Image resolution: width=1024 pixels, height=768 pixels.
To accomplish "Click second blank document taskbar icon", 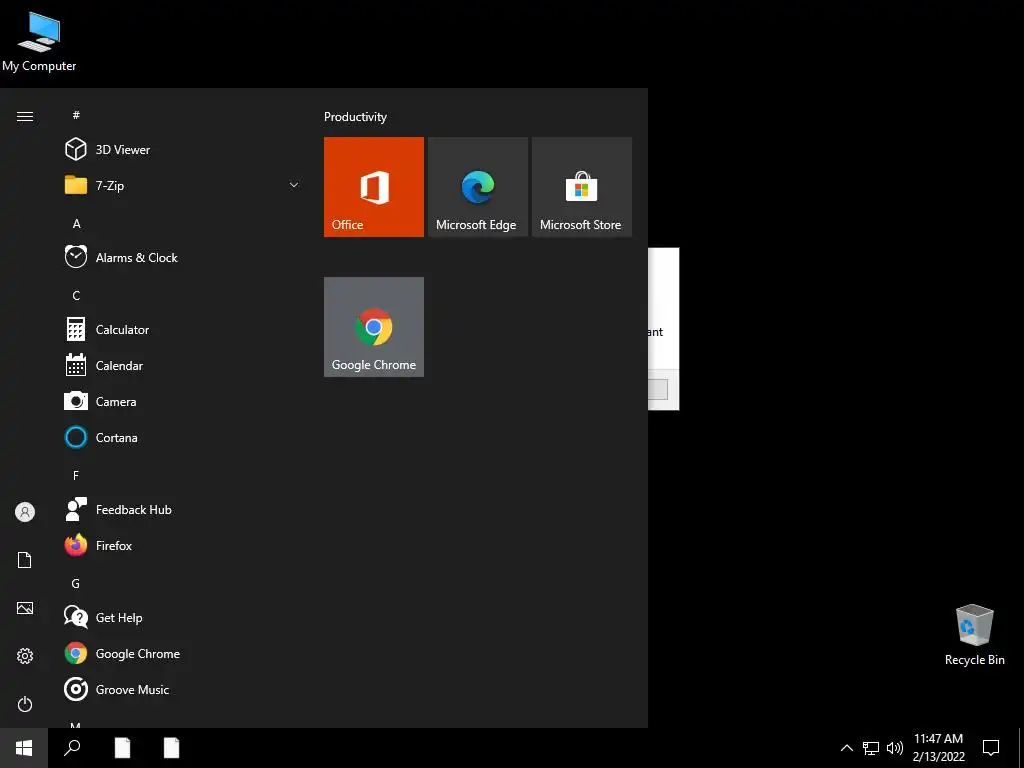I will pyautogui.click(x=171, y=748).
